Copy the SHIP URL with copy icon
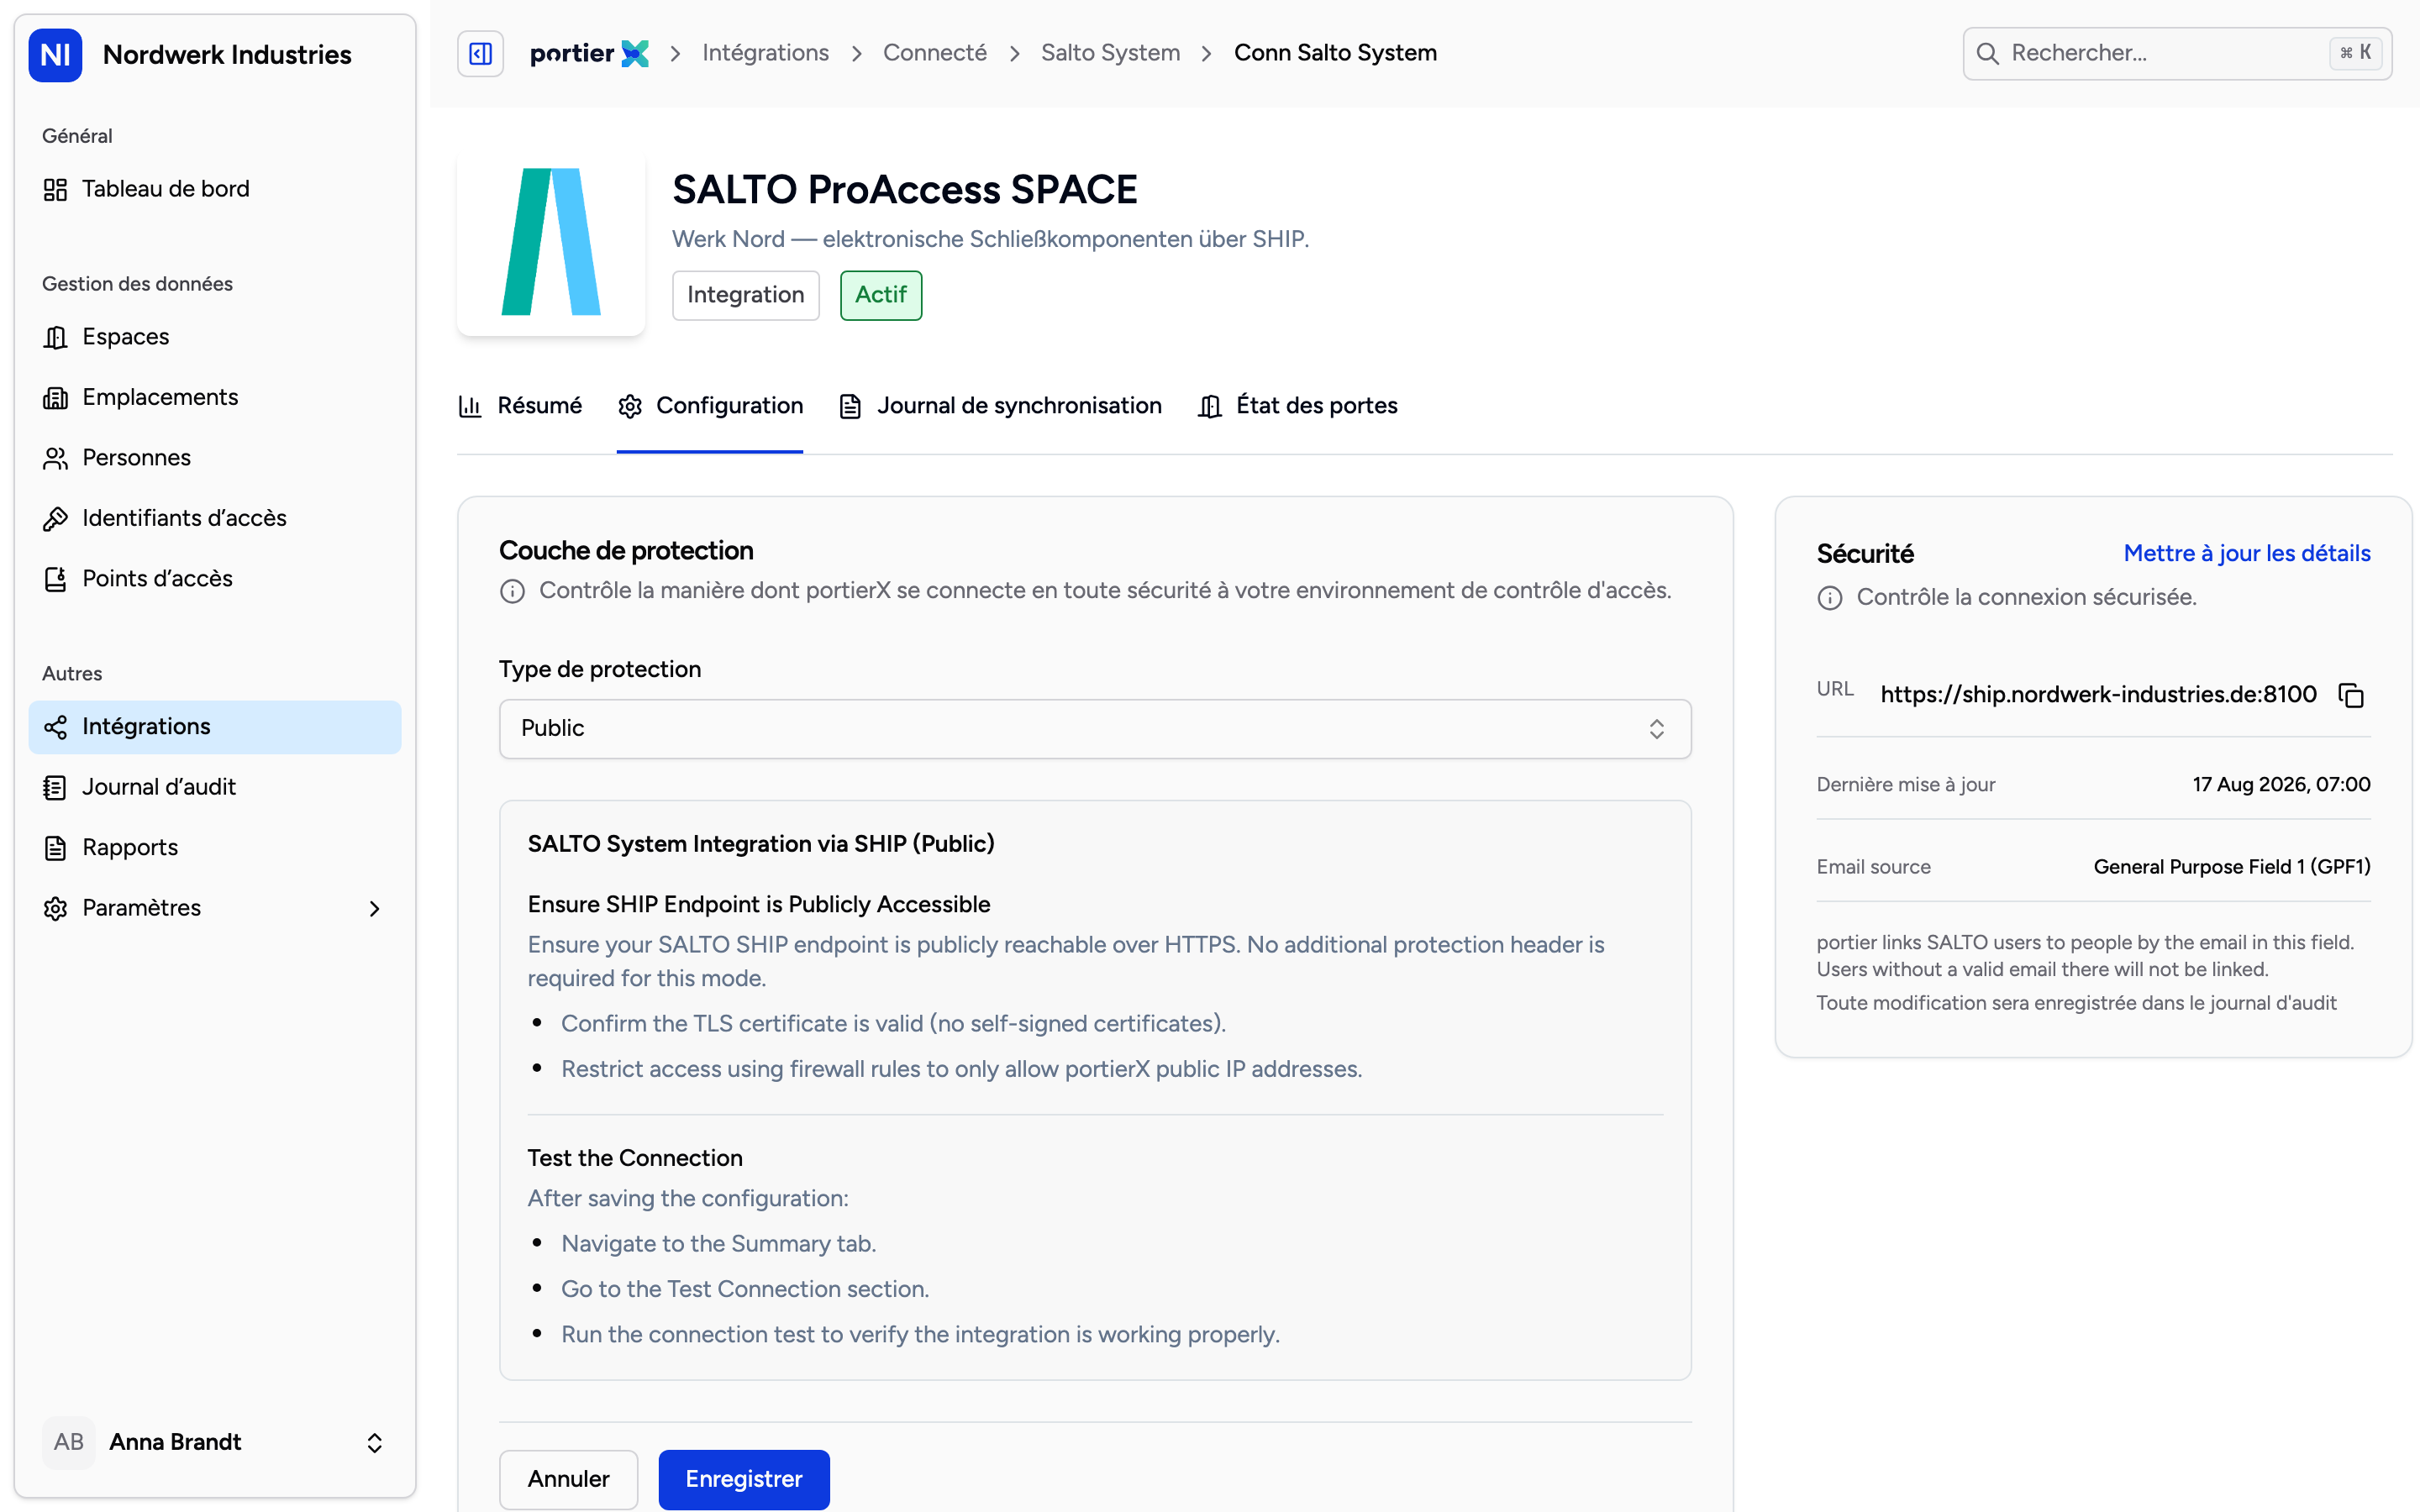Image resolution: width=2420 pixels, height=1512 pixels. tap(2351, 695)
